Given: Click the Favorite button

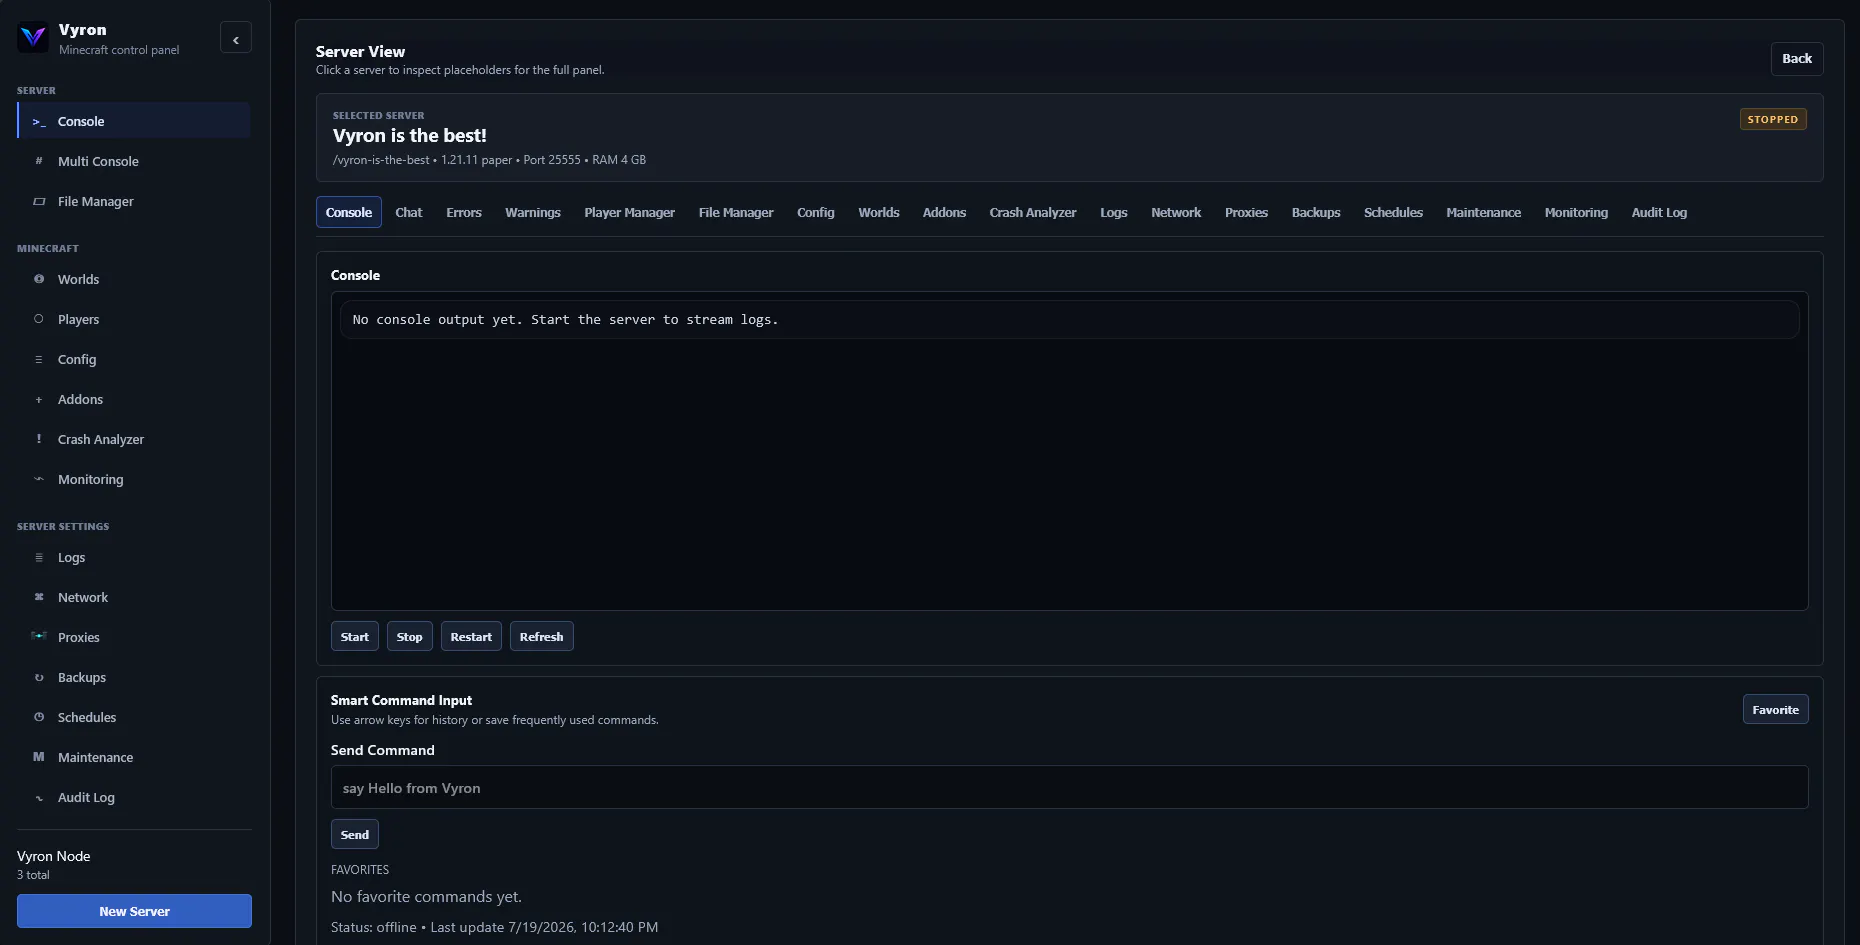Looking at the screenshot, I should pos(1776,710).
